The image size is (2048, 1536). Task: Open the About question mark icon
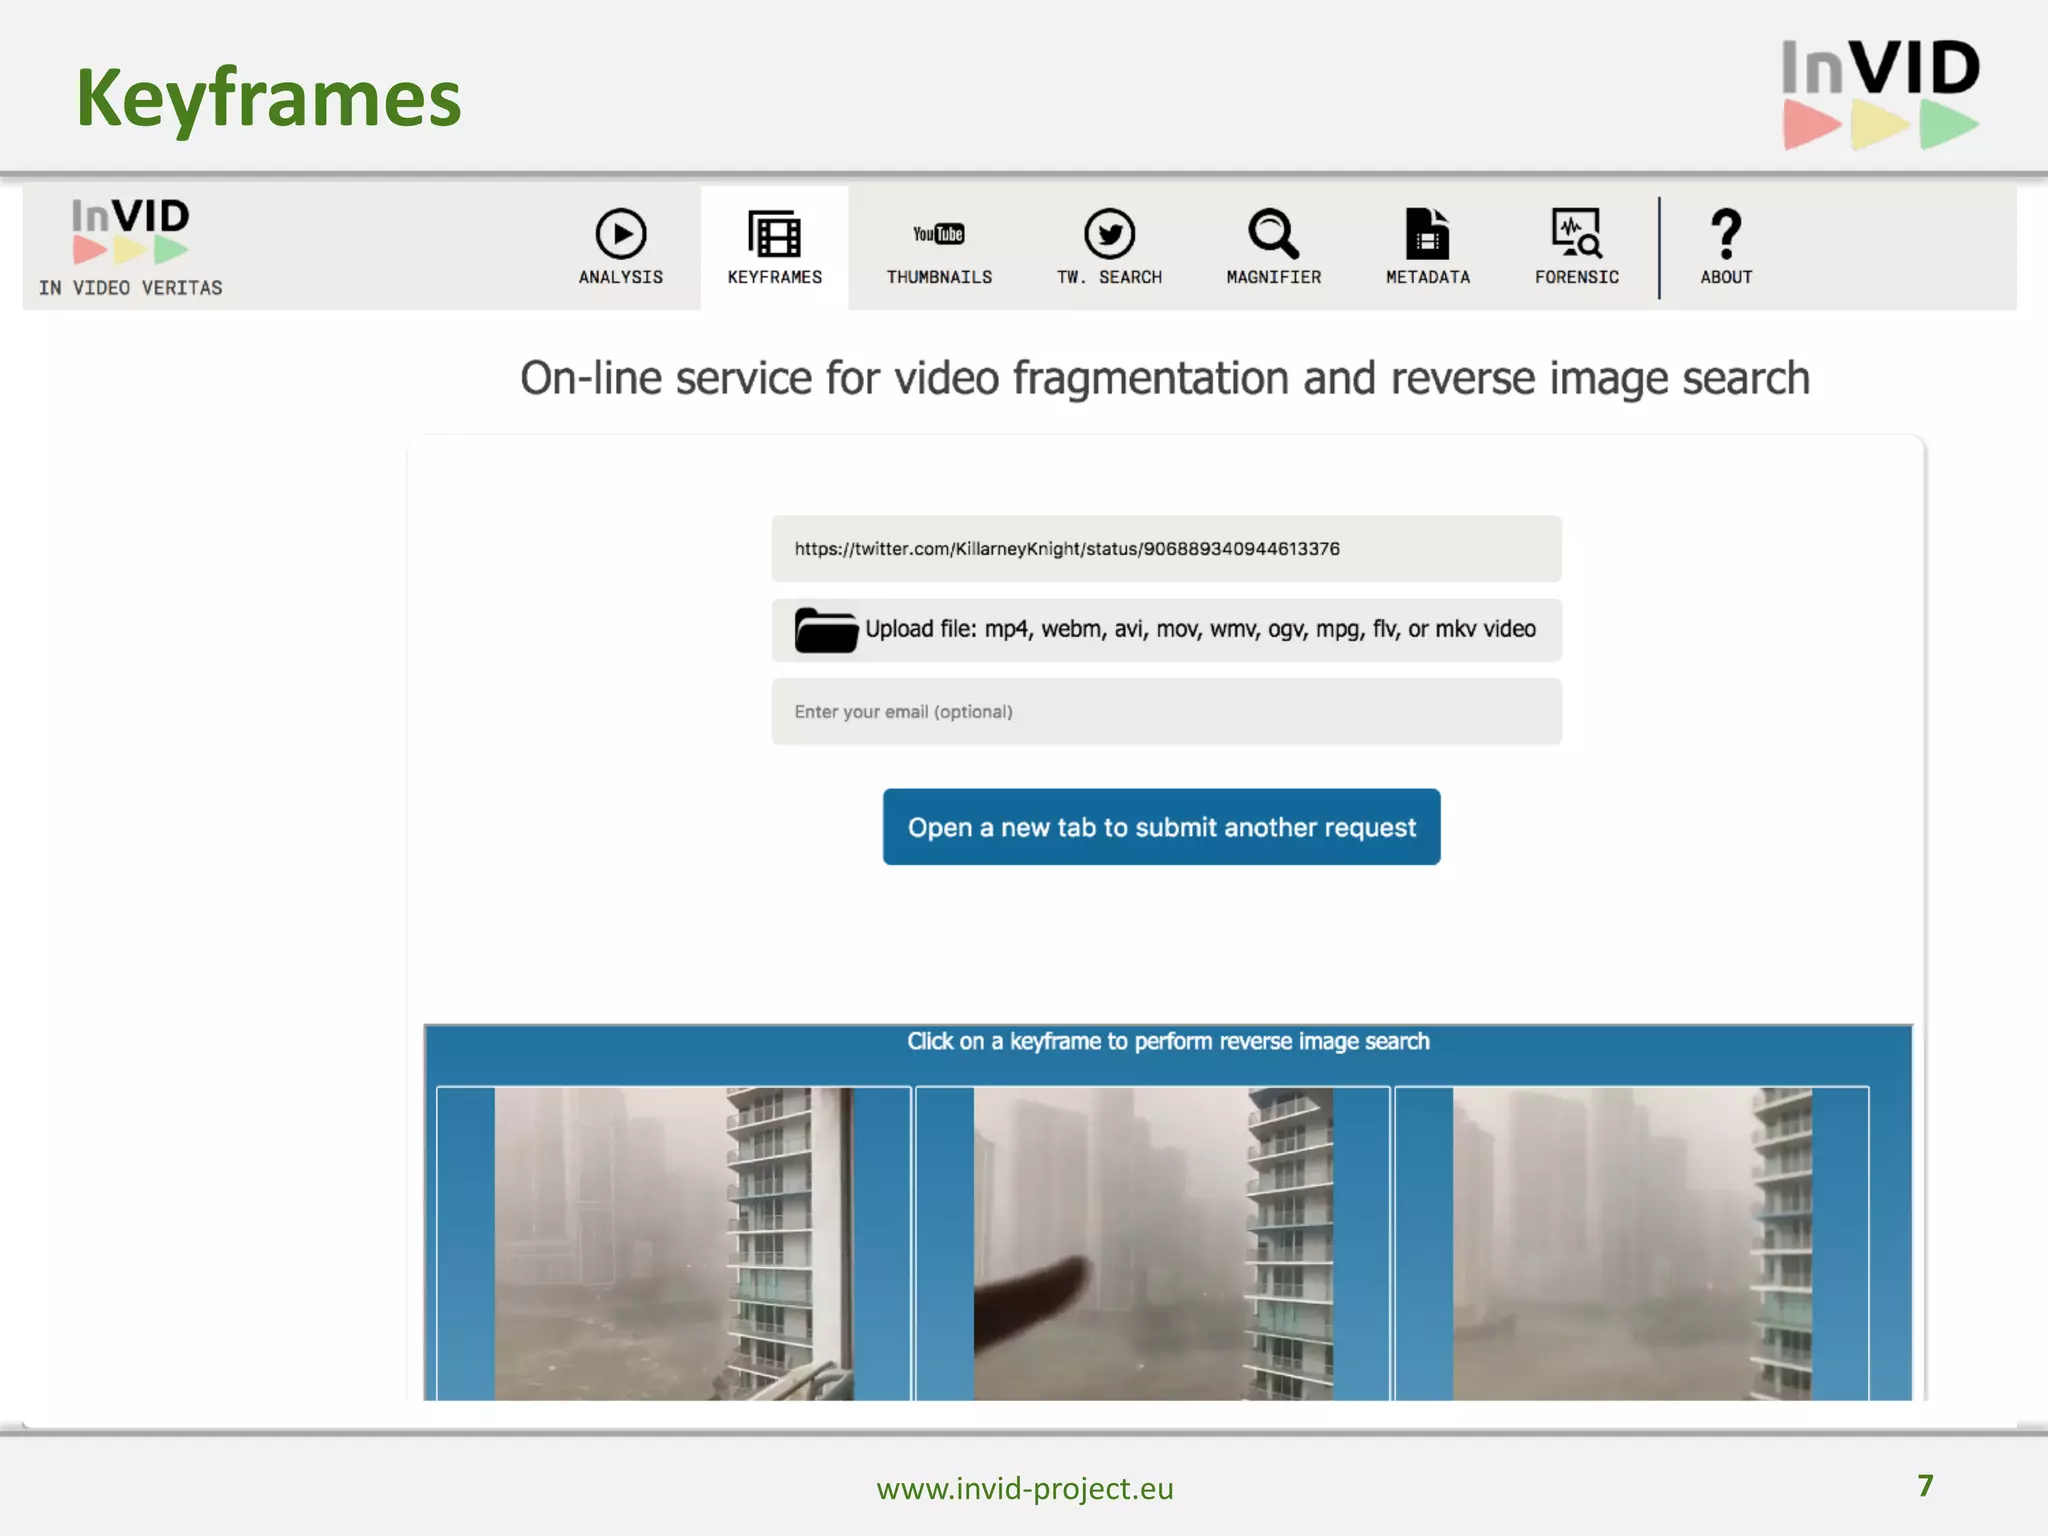(x=1726, y=234)
